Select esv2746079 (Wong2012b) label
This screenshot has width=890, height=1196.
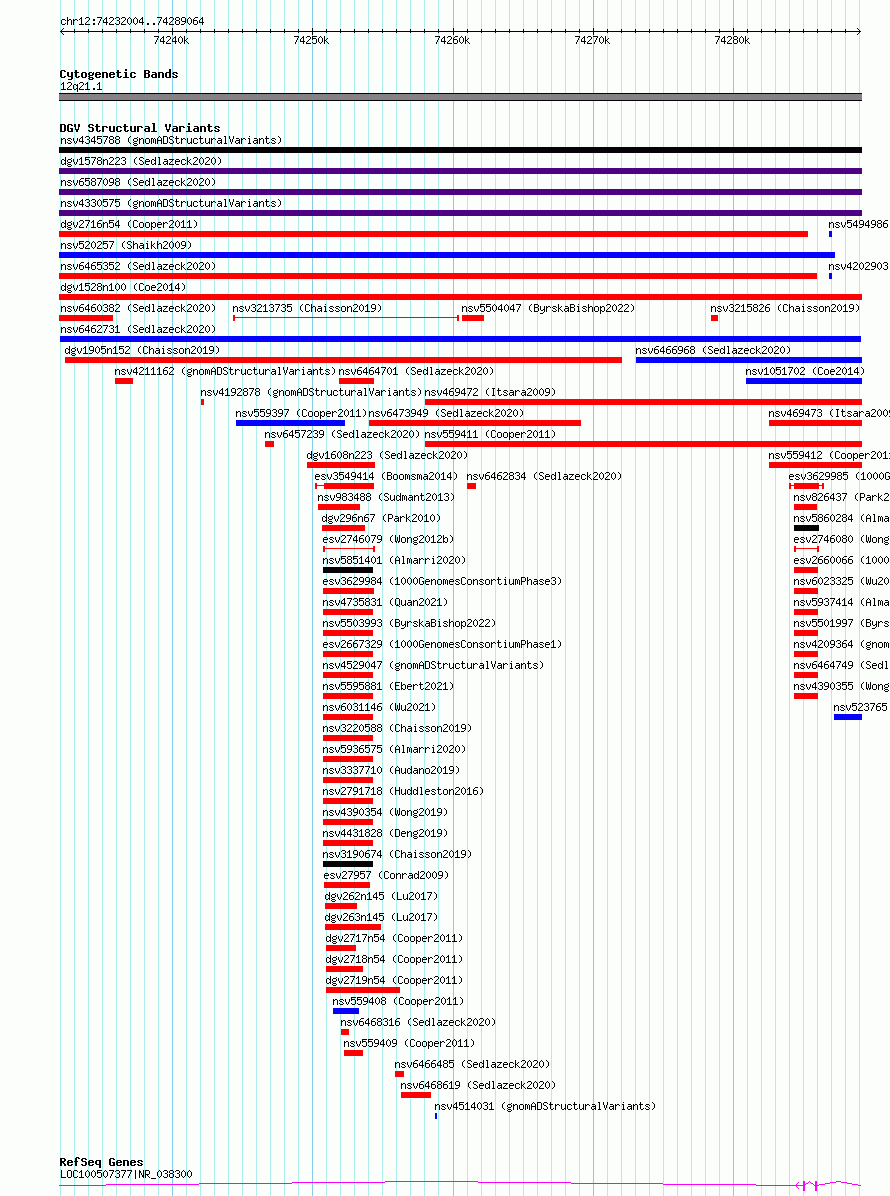[388, 539]
